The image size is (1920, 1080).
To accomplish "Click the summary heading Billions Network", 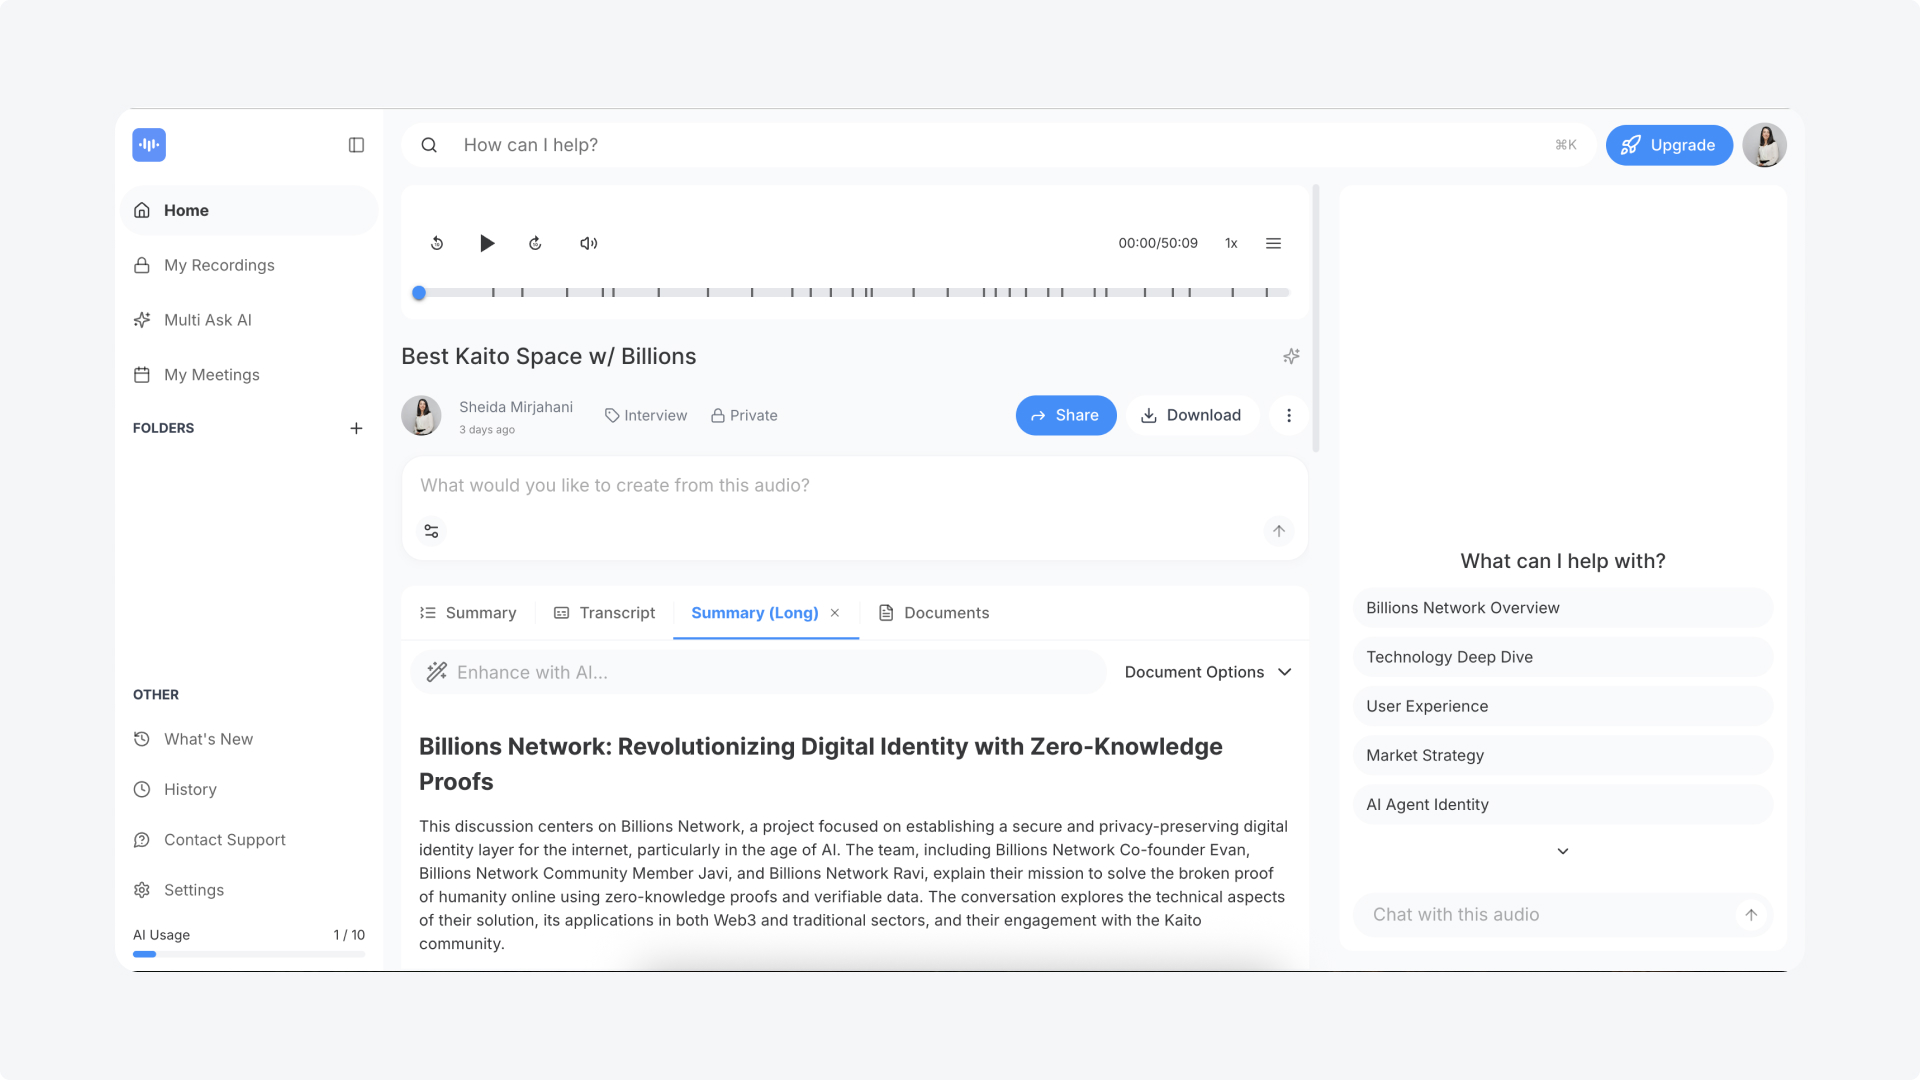I will tap(821, 764).
